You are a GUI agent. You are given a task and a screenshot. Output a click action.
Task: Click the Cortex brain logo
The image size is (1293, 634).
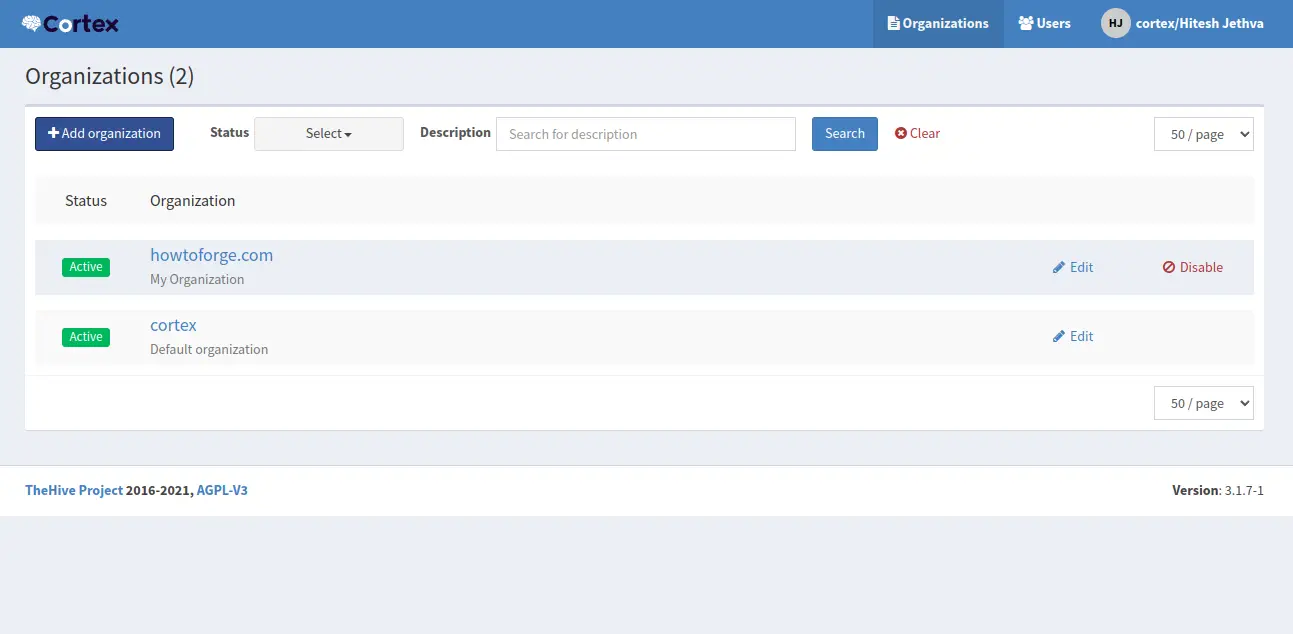(x=70, y=23)
